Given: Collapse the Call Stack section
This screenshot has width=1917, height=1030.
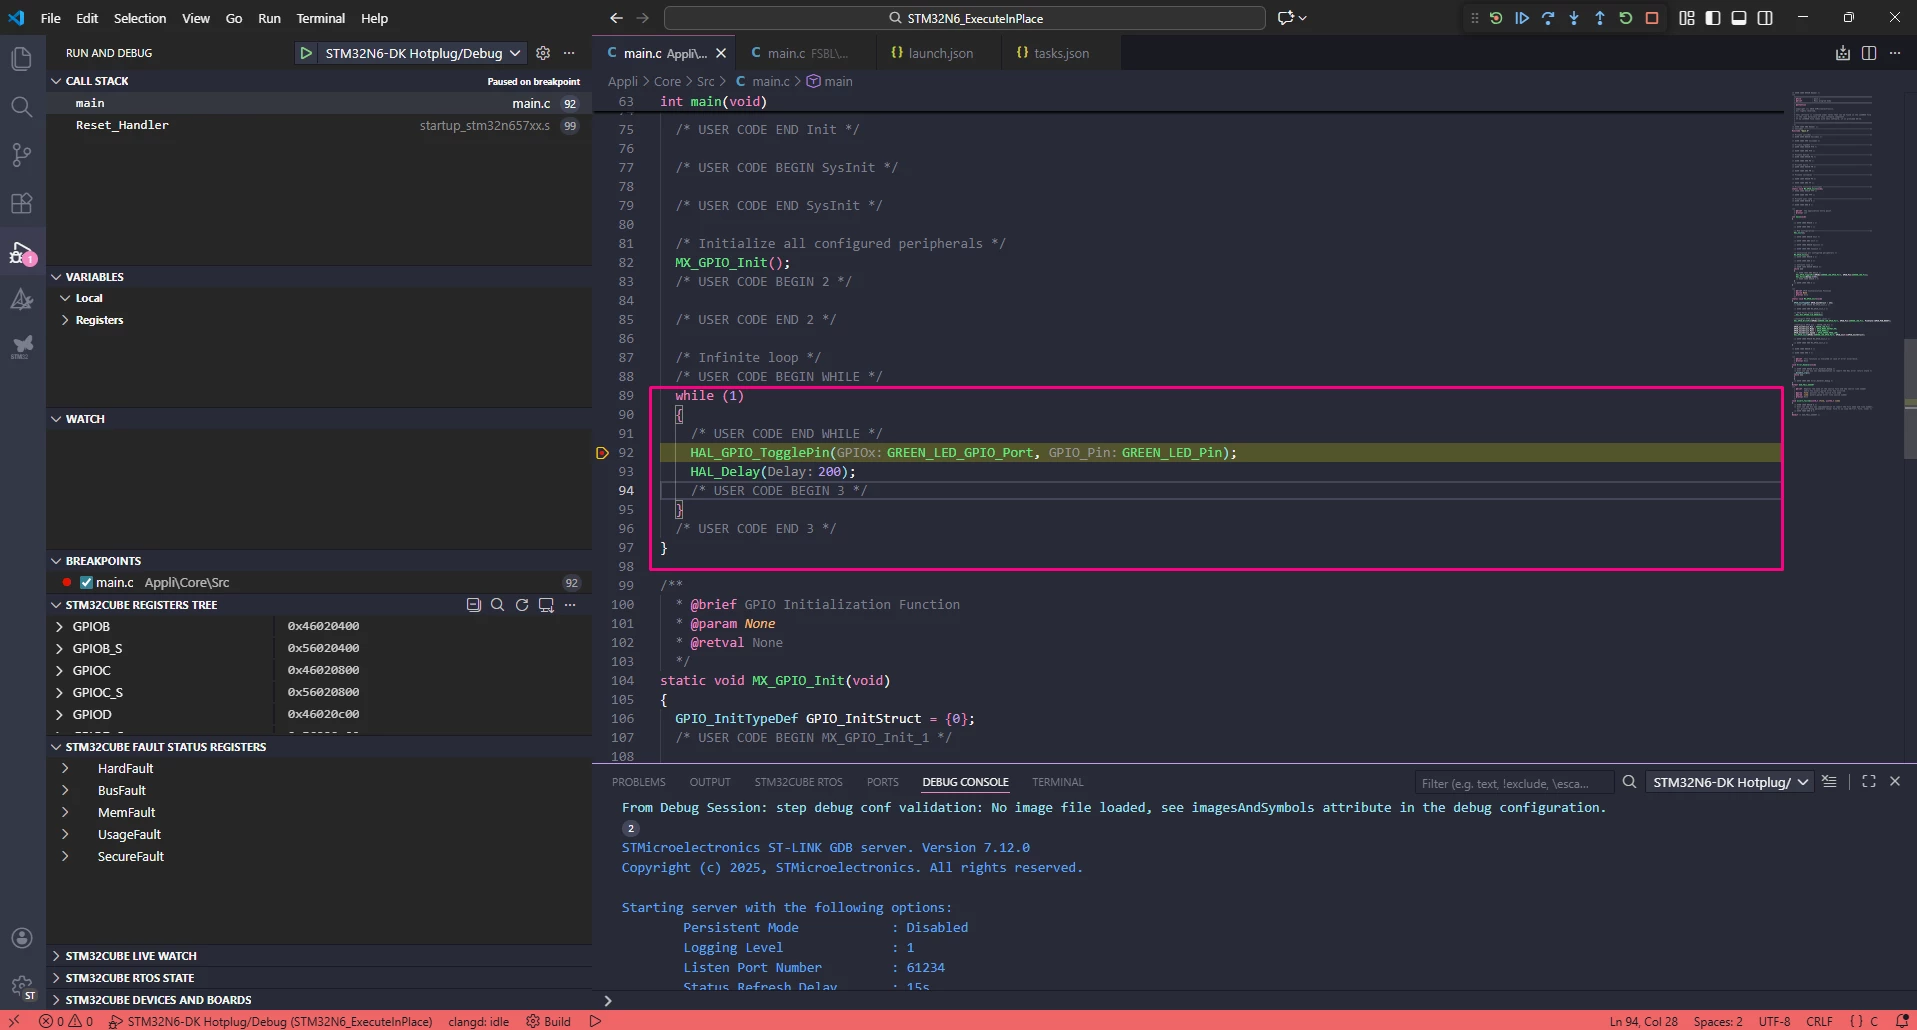Looking at the screenshot, I should pos(56,81).
